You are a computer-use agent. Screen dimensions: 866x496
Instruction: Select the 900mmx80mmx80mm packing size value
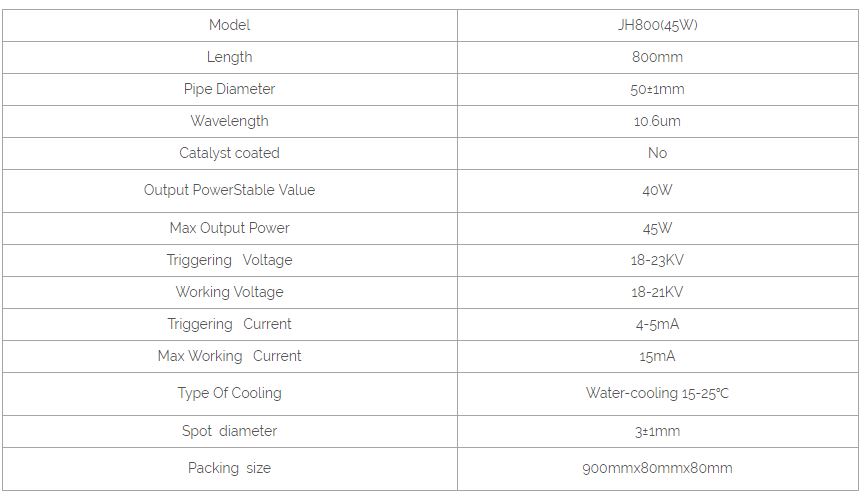tap(657, 468)
